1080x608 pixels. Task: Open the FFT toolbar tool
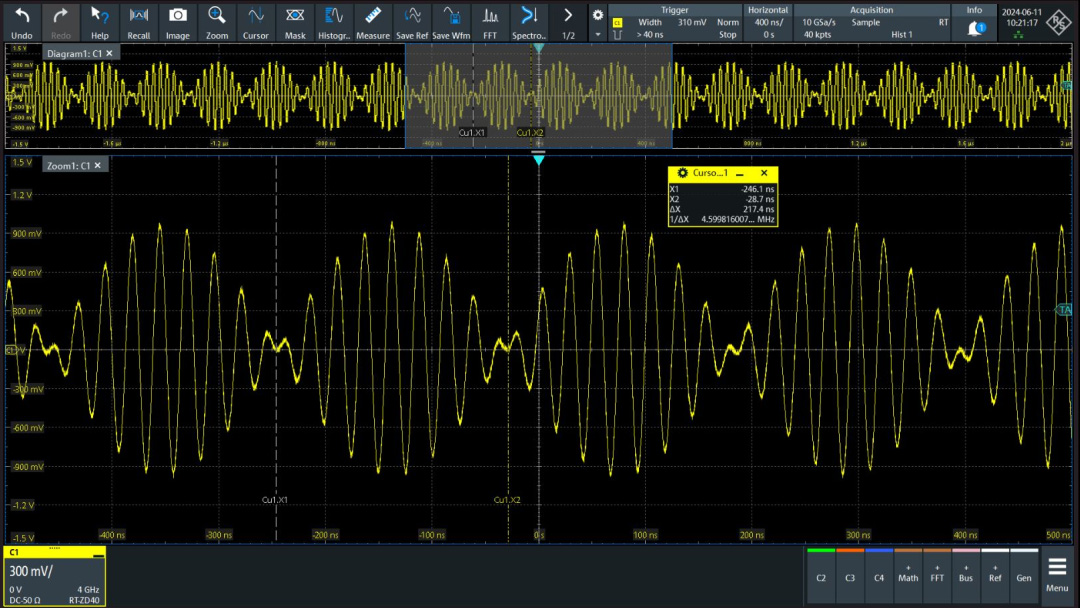click(x=490, y=22)
